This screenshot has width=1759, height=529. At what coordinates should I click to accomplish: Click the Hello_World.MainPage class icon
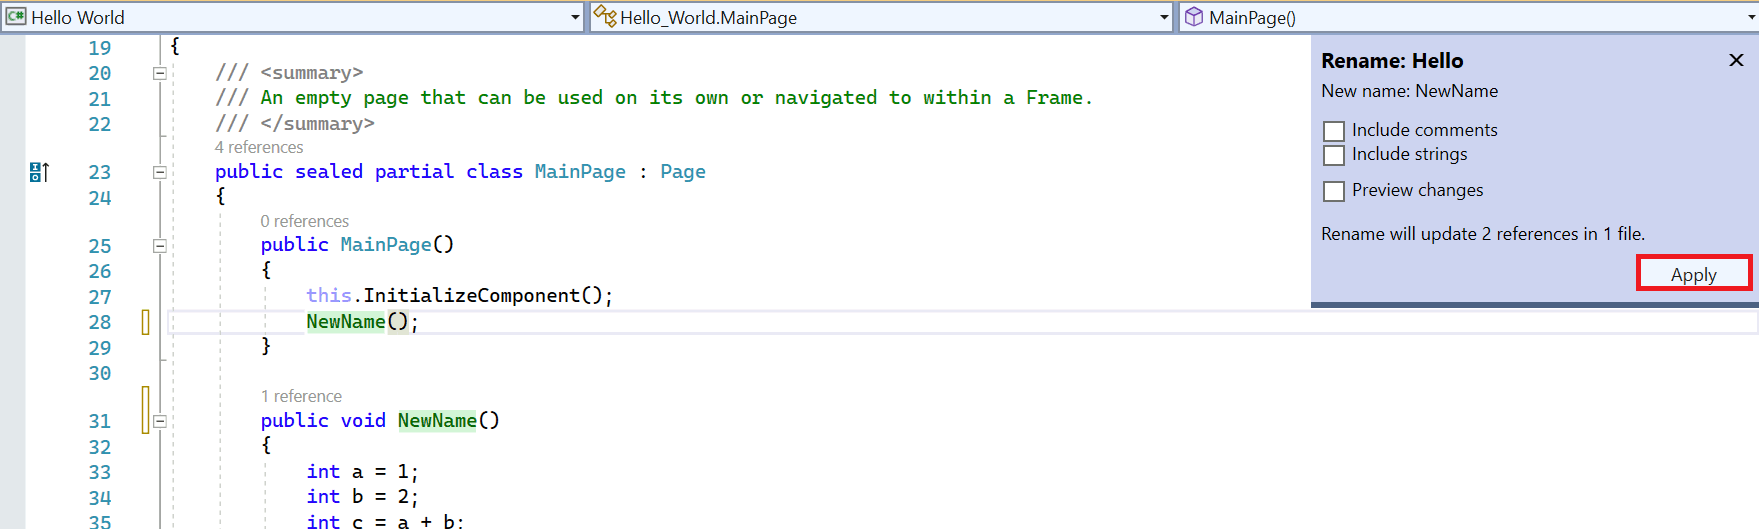(605, 17)
